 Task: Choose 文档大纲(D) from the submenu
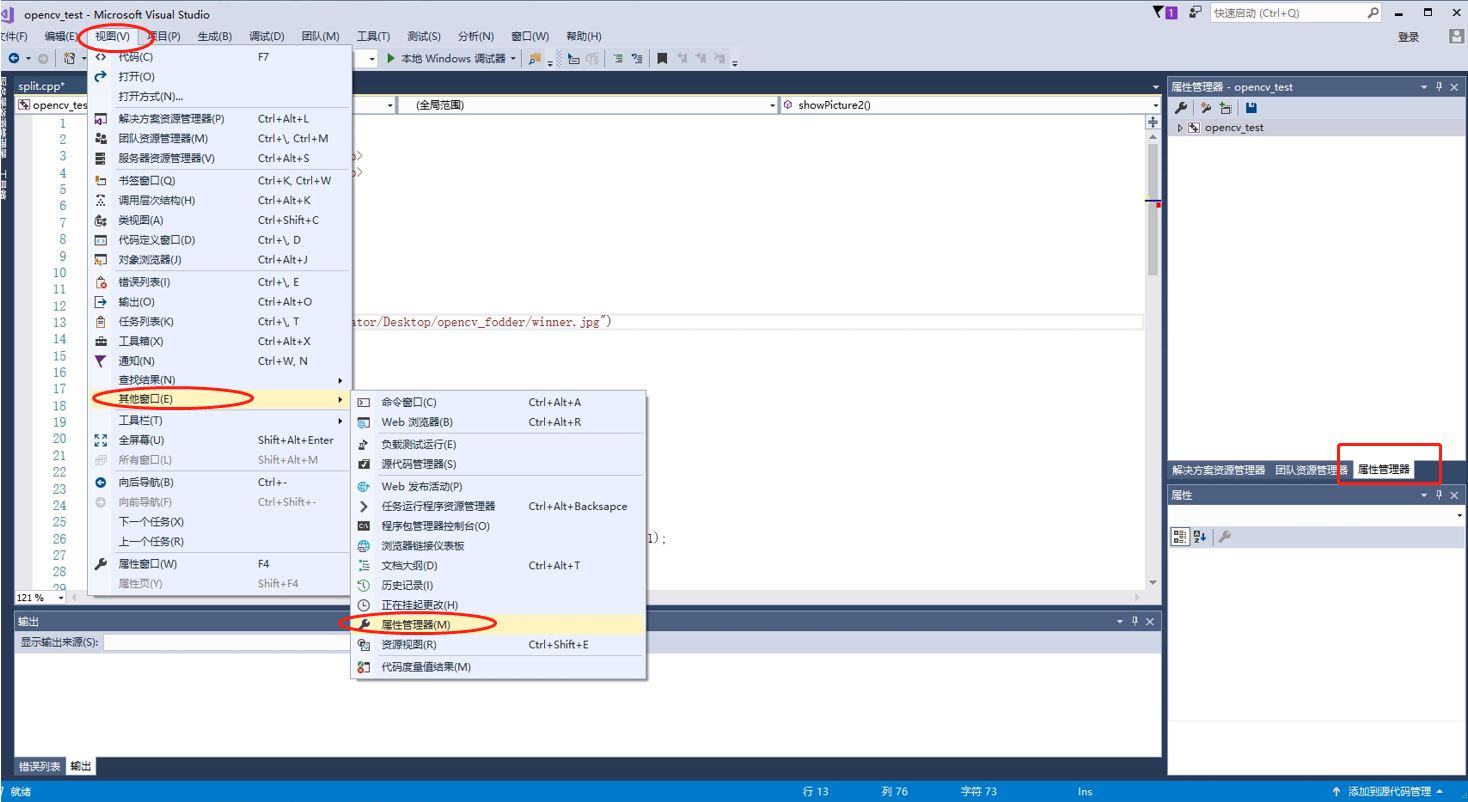[x=497, y=566]
